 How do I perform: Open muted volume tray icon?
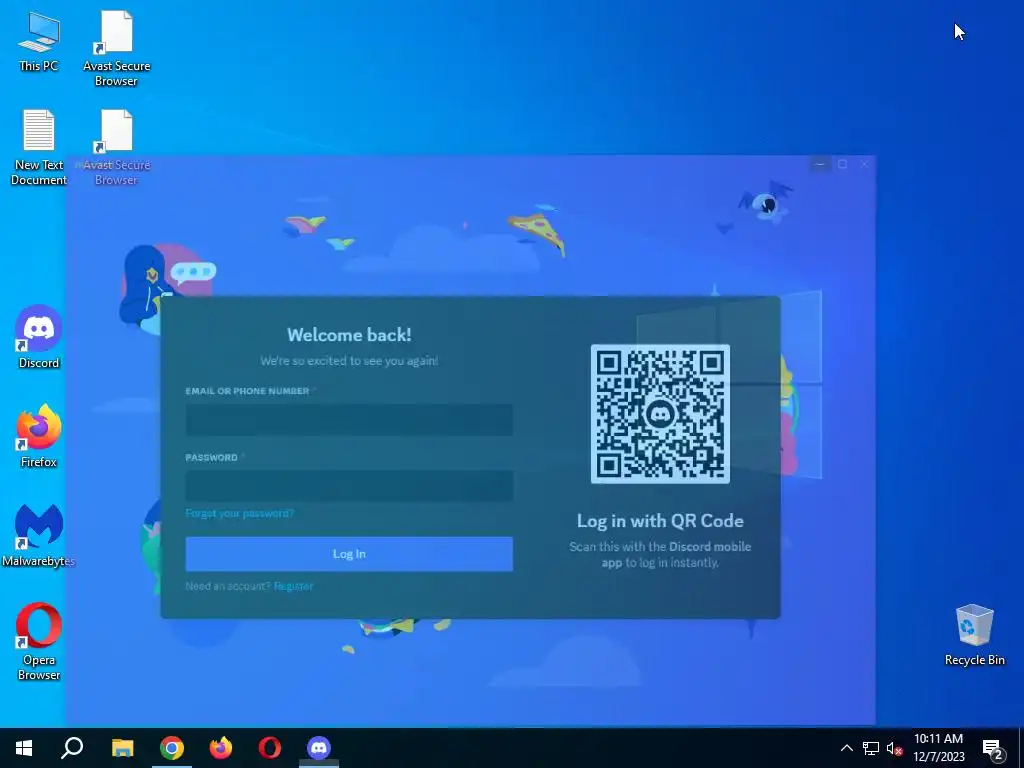(x=894, y=748)
